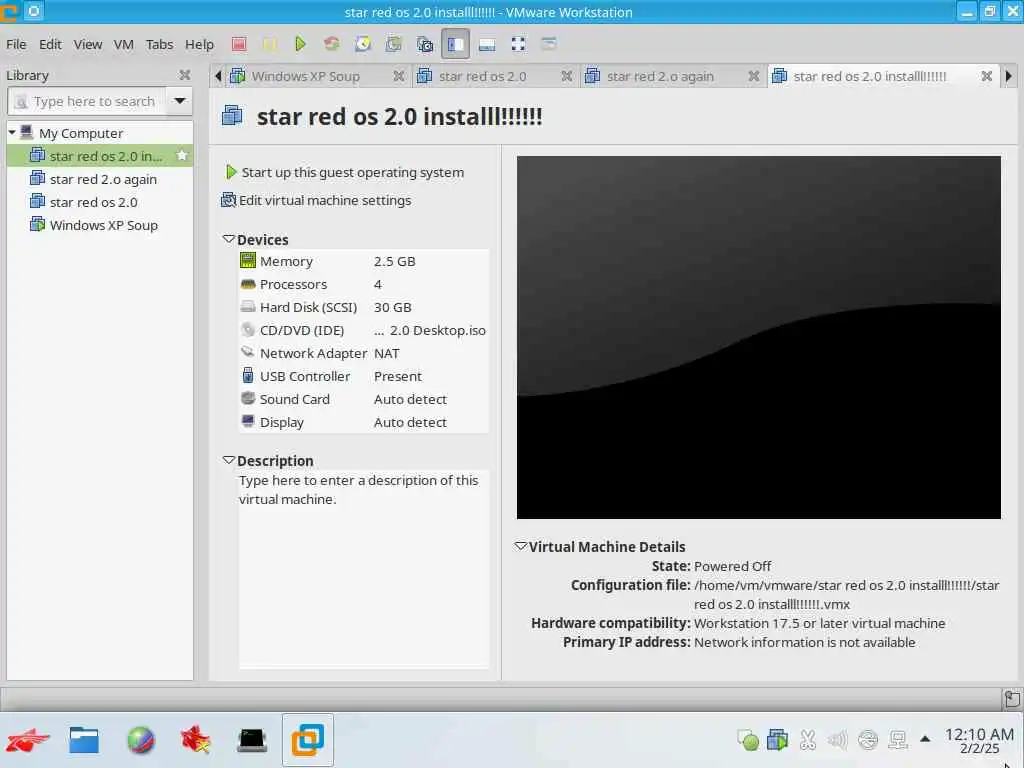1024x768 pixels.
Task: Close the star red os 2.0 installl!!!!!!! tab
Action: pyautogui.click(x=987, y=76)
